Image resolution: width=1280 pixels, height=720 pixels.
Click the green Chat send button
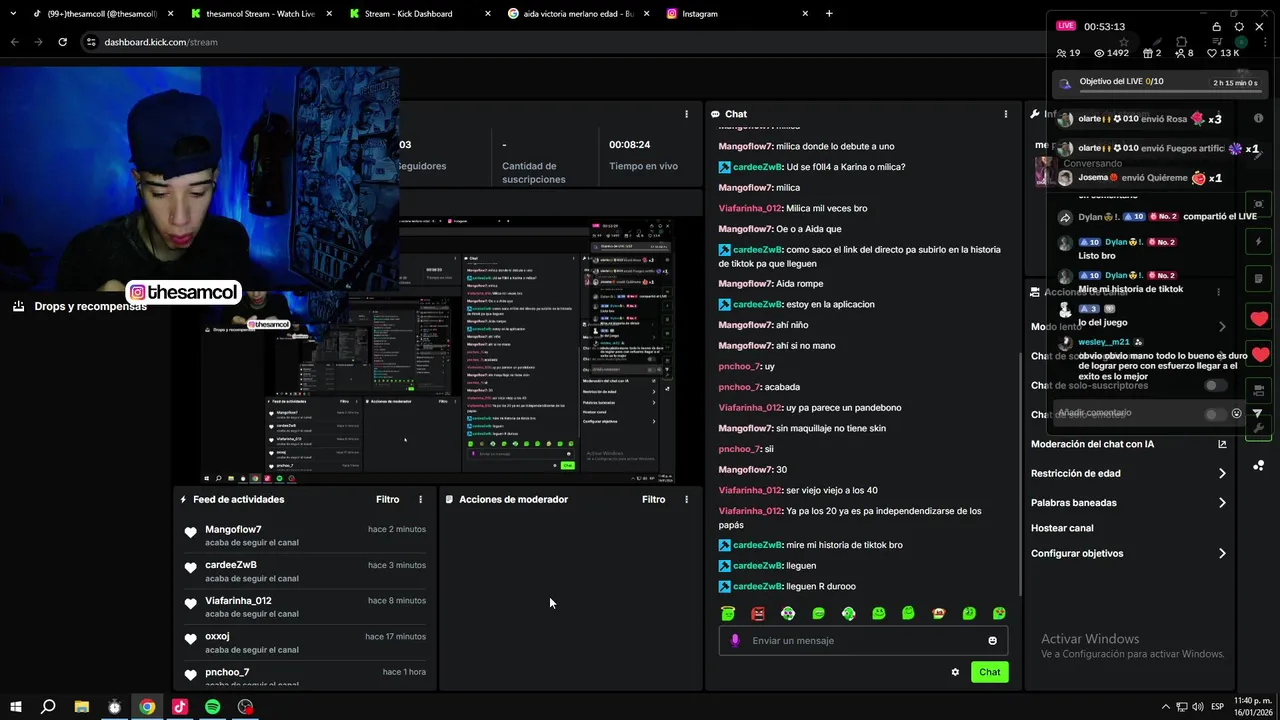[x=989, y=672]
